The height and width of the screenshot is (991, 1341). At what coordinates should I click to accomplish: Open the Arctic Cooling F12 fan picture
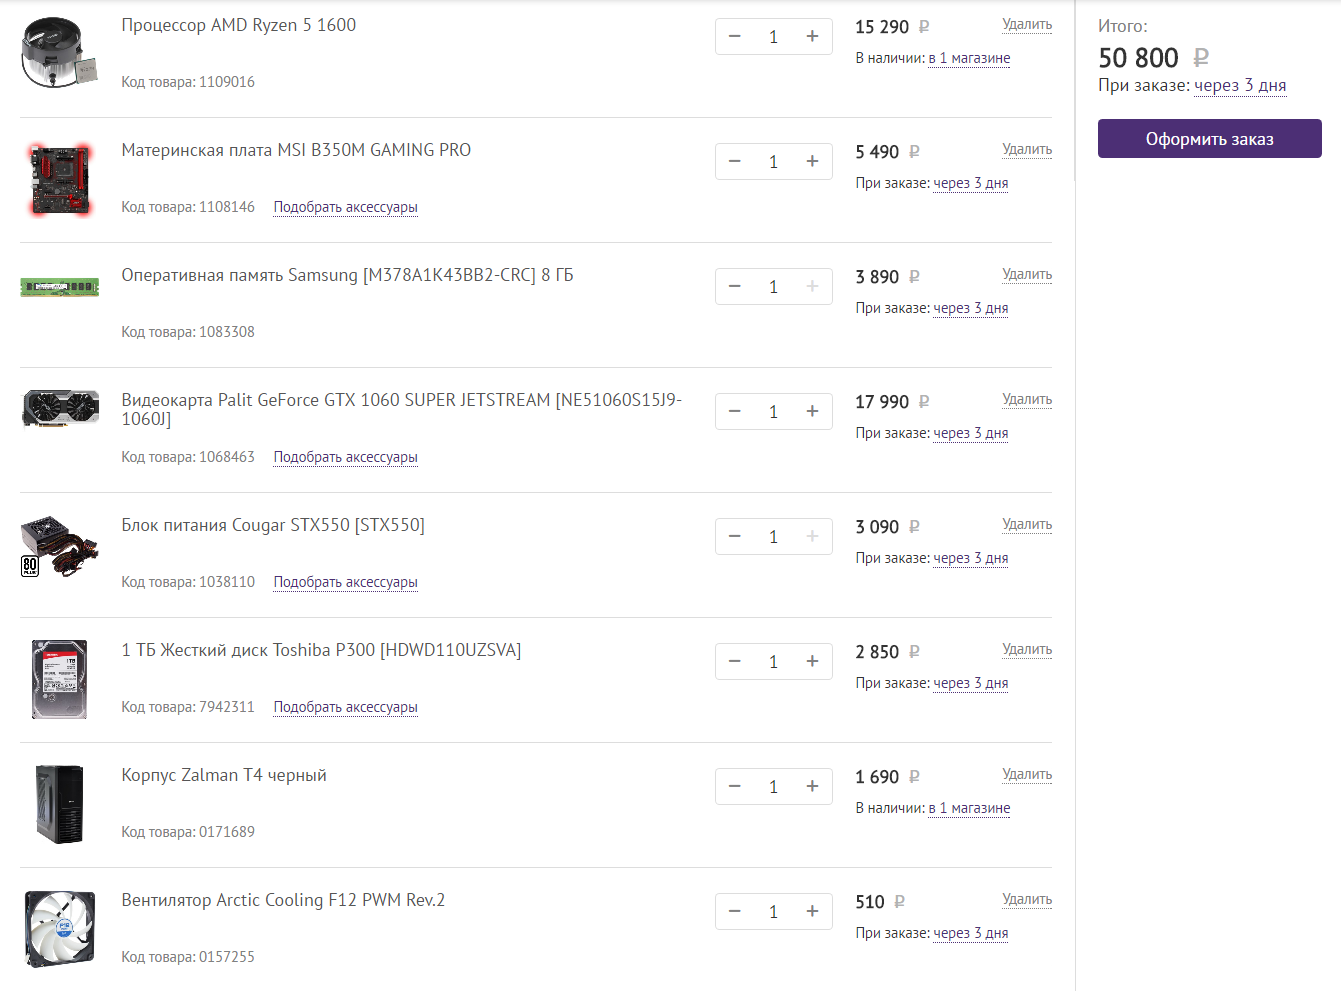pos(60,929)
